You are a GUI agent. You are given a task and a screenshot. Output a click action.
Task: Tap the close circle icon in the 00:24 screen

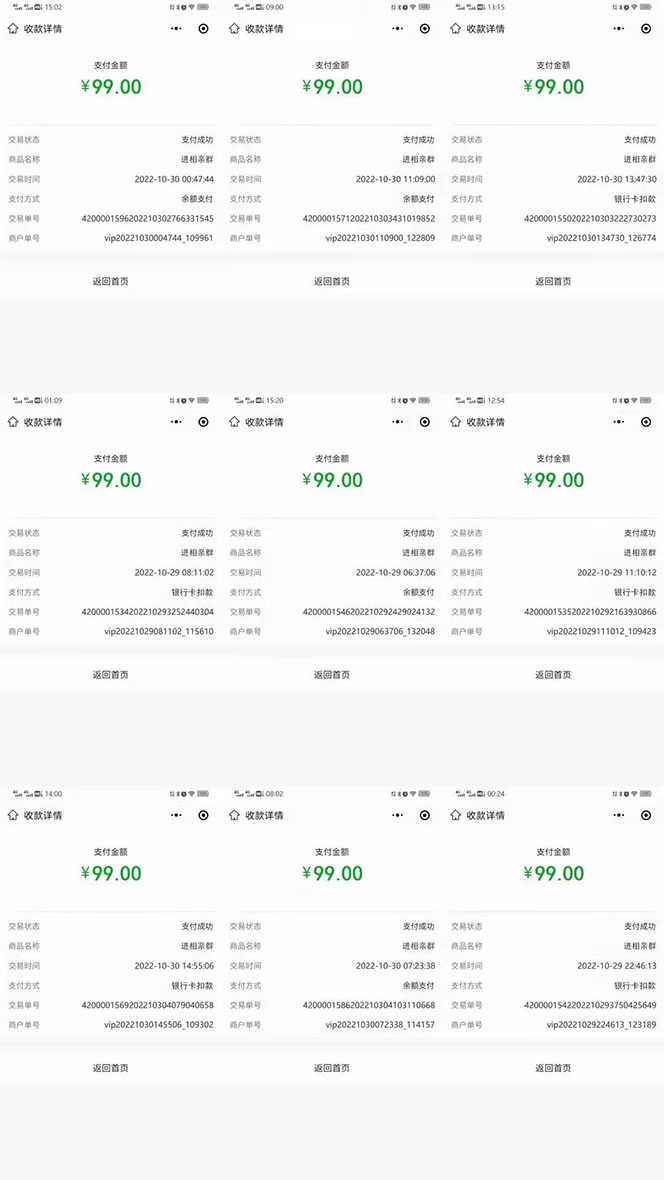tap(646, 815)
